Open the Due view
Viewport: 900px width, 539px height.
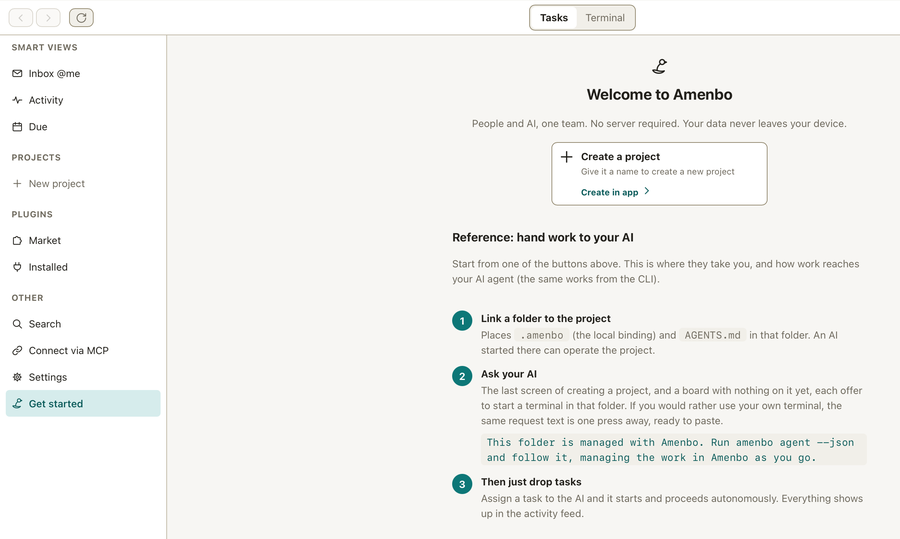tap(83, 127)
